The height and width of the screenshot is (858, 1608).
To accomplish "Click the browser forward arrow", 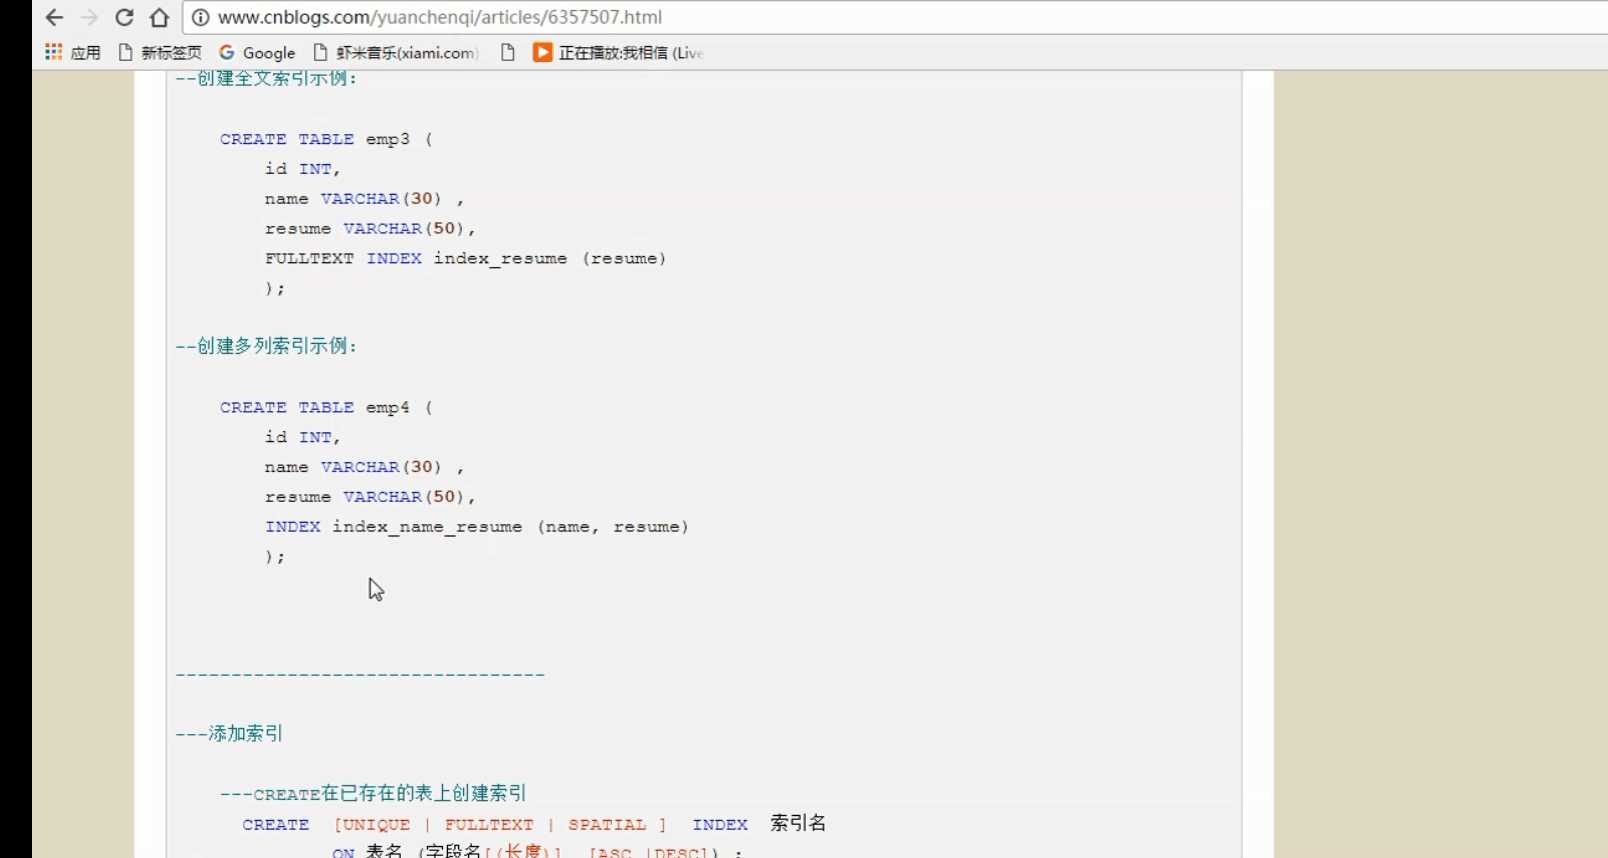I will point(89,18).
